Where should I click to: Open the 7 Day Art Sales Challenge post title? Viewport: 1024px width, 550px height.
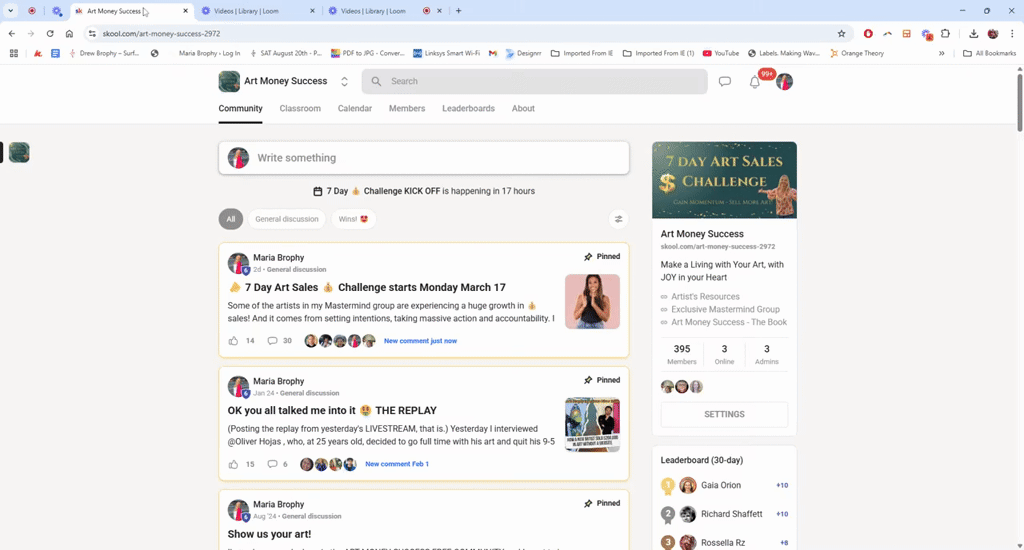366,287
